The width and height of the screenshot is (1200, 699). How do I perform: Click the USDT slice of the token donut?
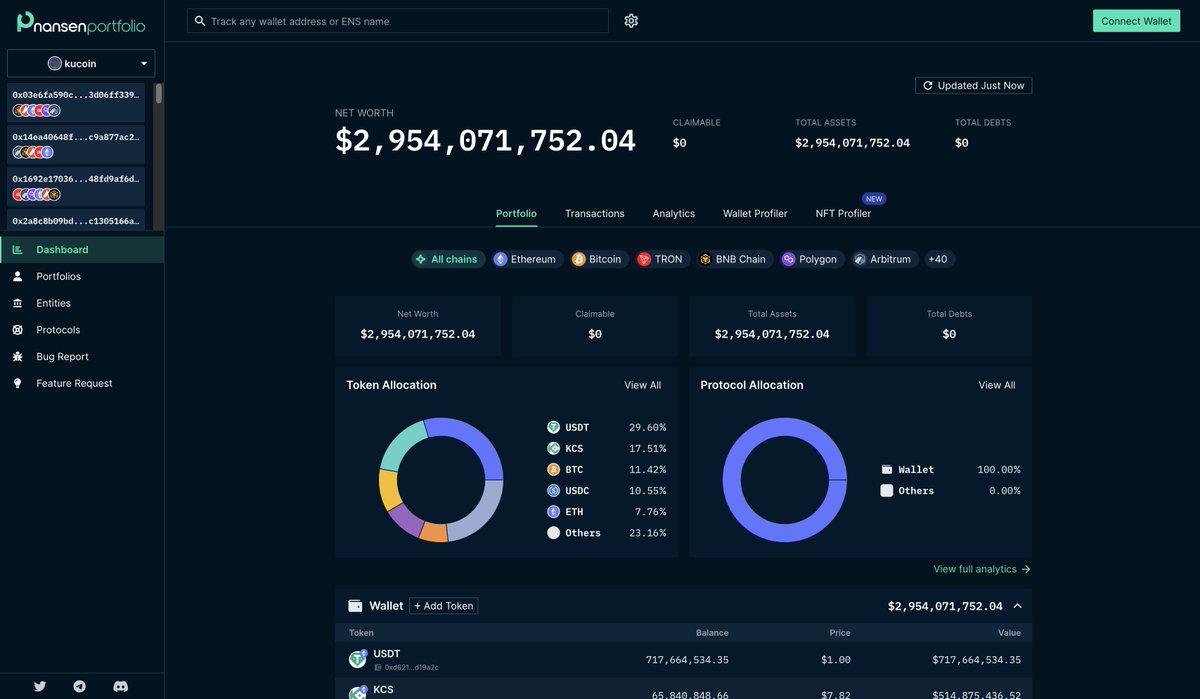coord(479,438)
